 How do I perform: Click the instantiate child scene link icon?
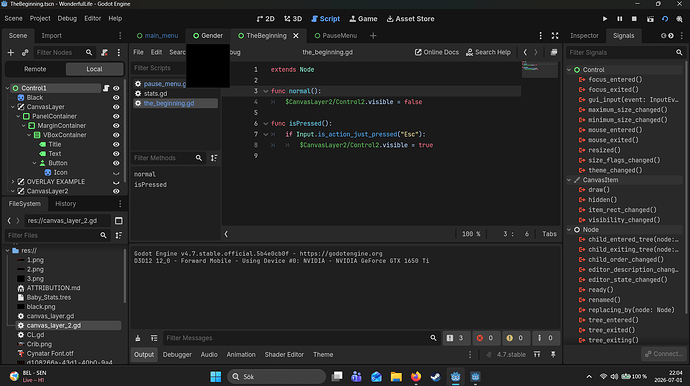(25, 52)
